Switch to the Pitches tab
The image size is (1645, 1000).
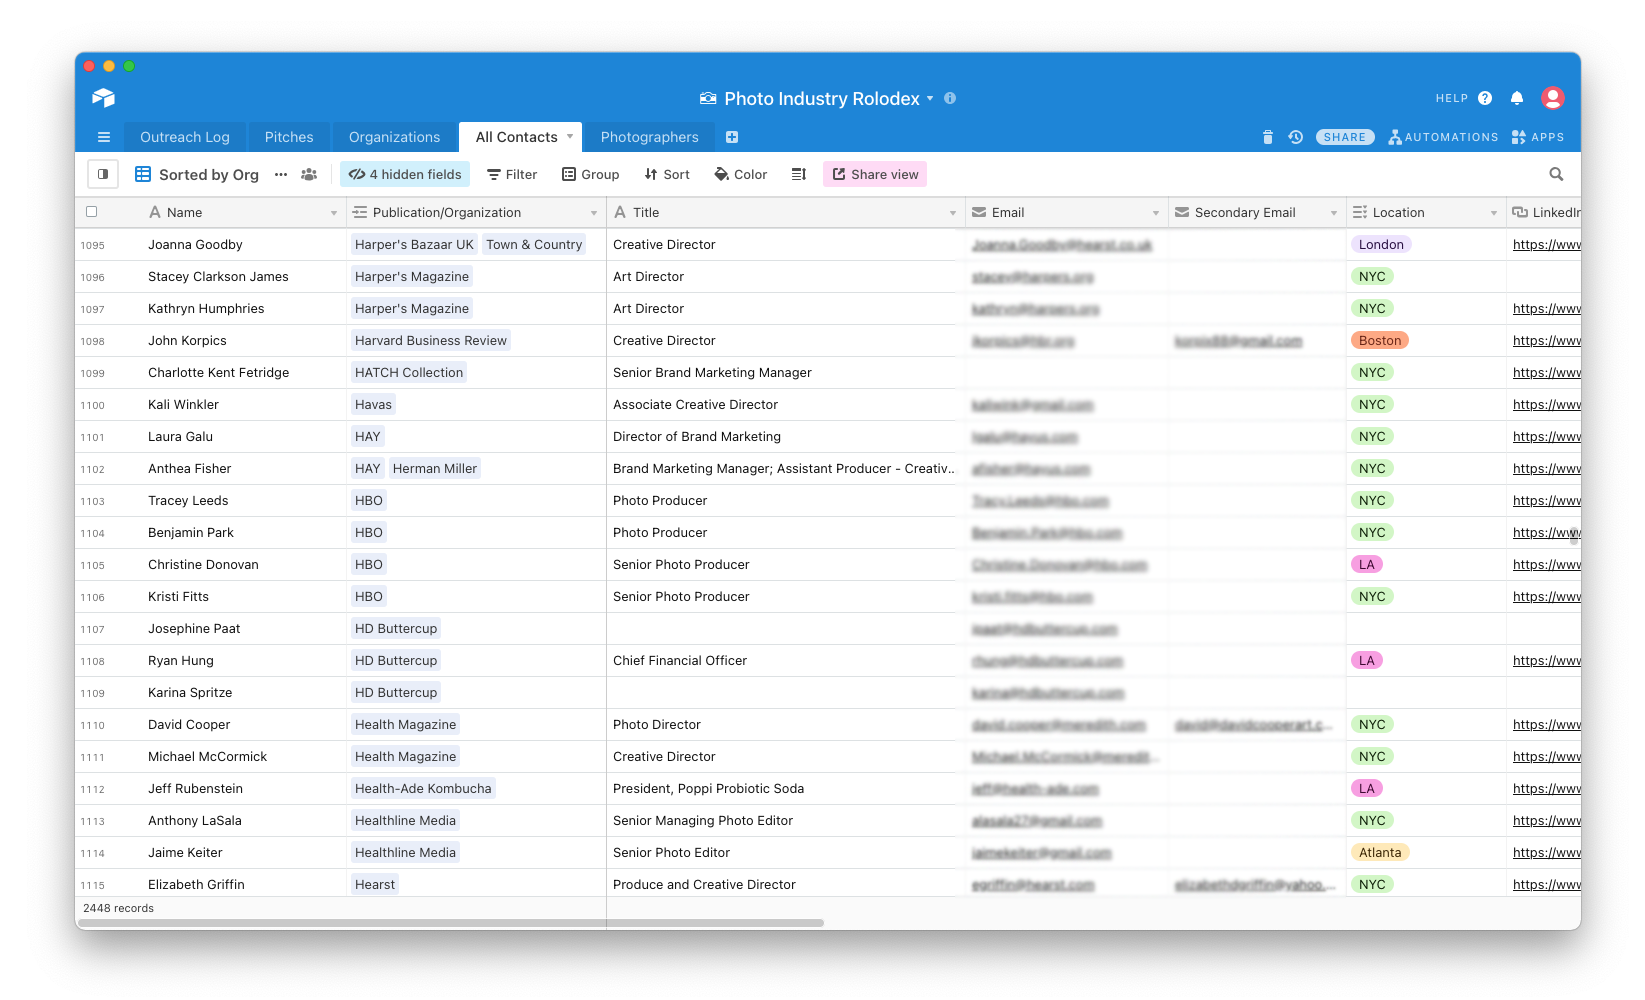(289, 137)
